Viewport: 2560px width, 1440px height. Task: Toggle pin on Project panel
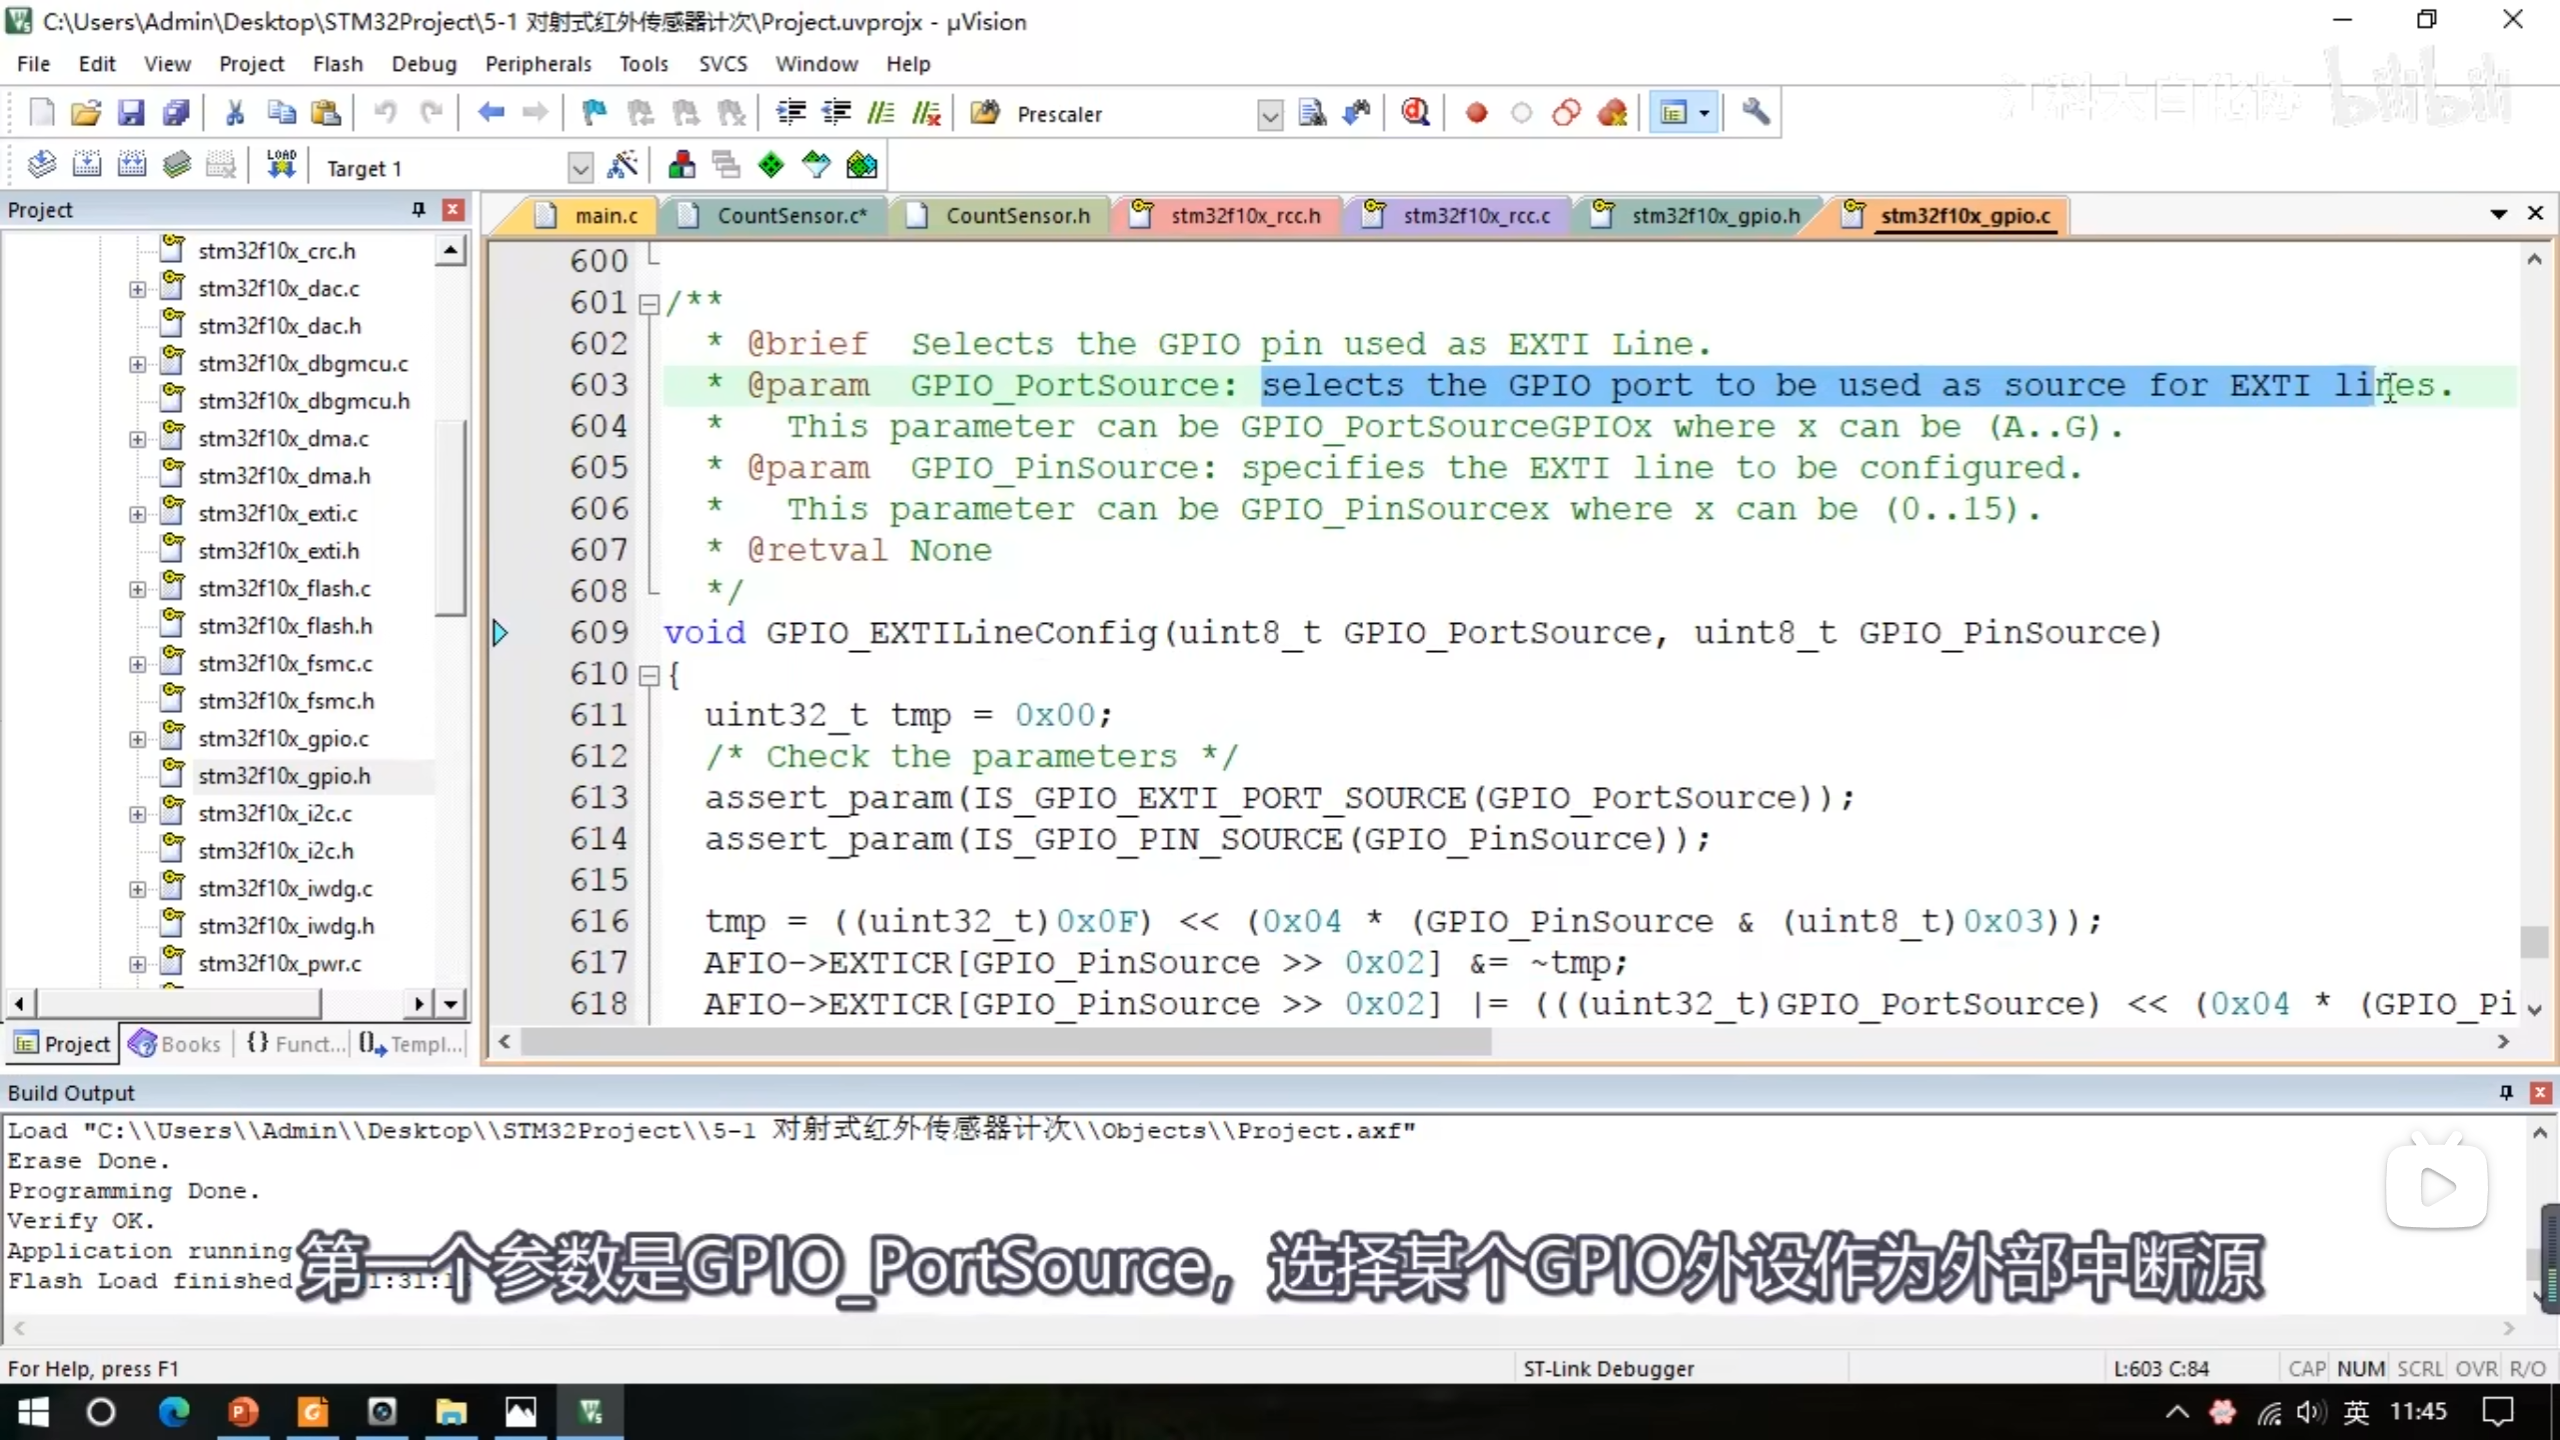[418, 209]
